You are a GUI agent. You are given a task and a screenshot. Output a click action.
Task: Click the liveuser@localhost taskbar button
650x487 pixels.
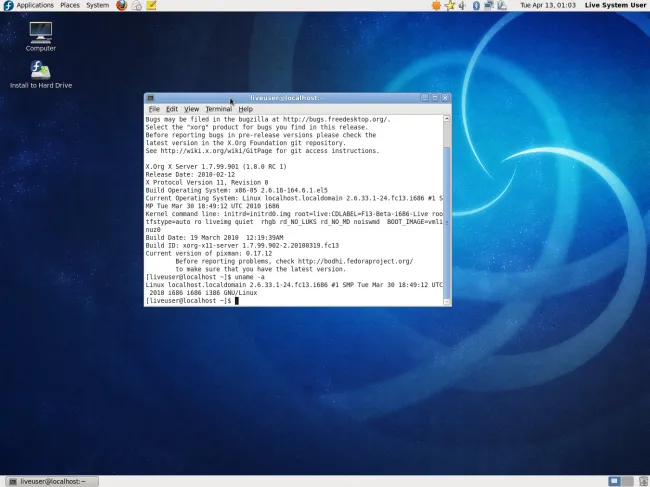[x=53, y=481]
